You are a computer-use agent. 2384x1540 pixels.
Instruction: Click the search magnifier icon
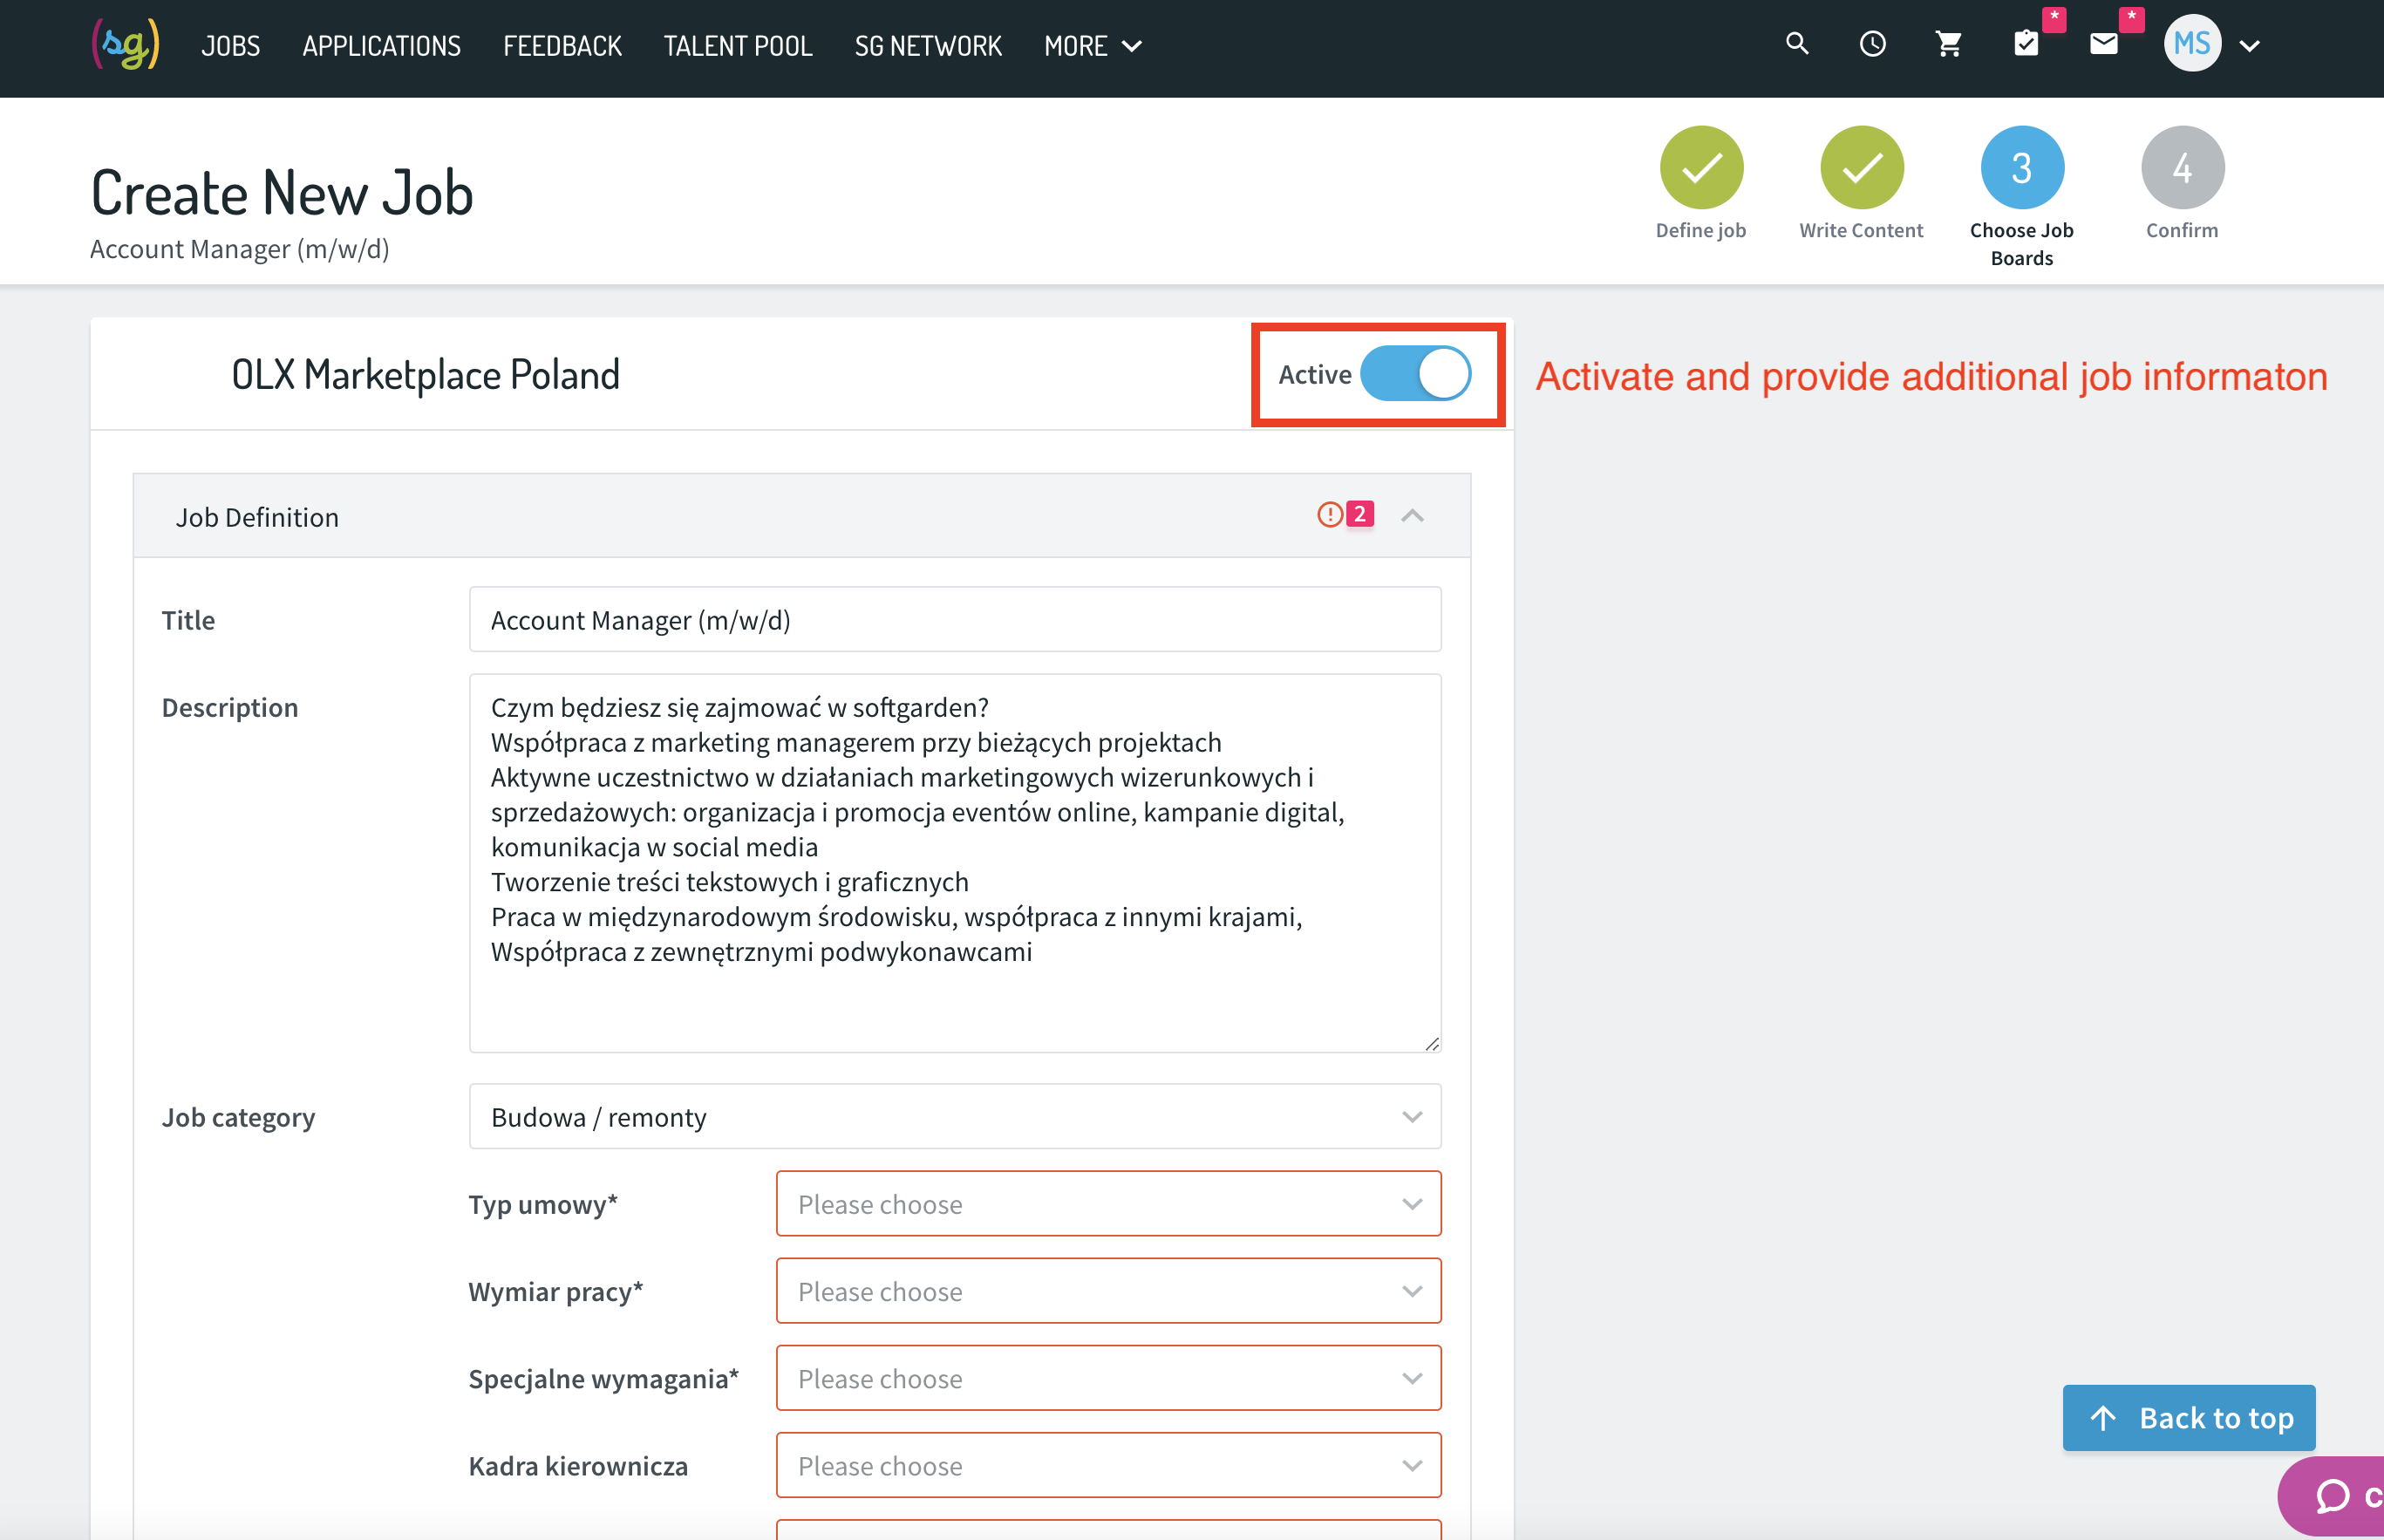[1797, 44]
